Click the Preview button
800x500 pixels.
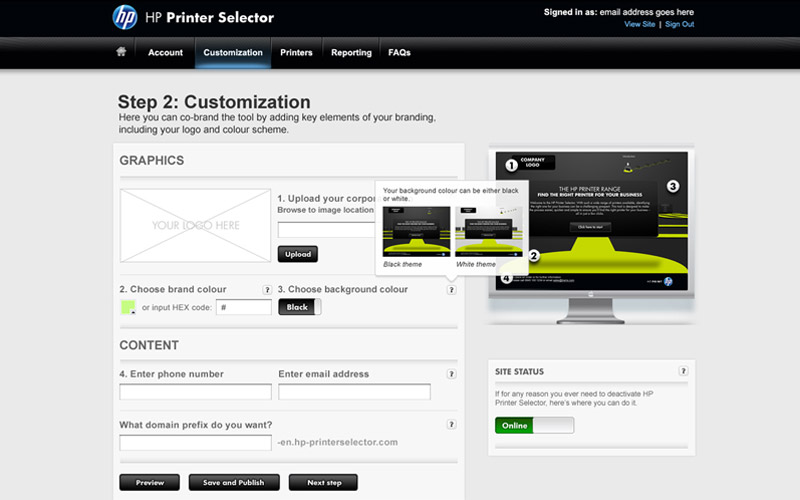pyautogui.click(x=149, y=482)
